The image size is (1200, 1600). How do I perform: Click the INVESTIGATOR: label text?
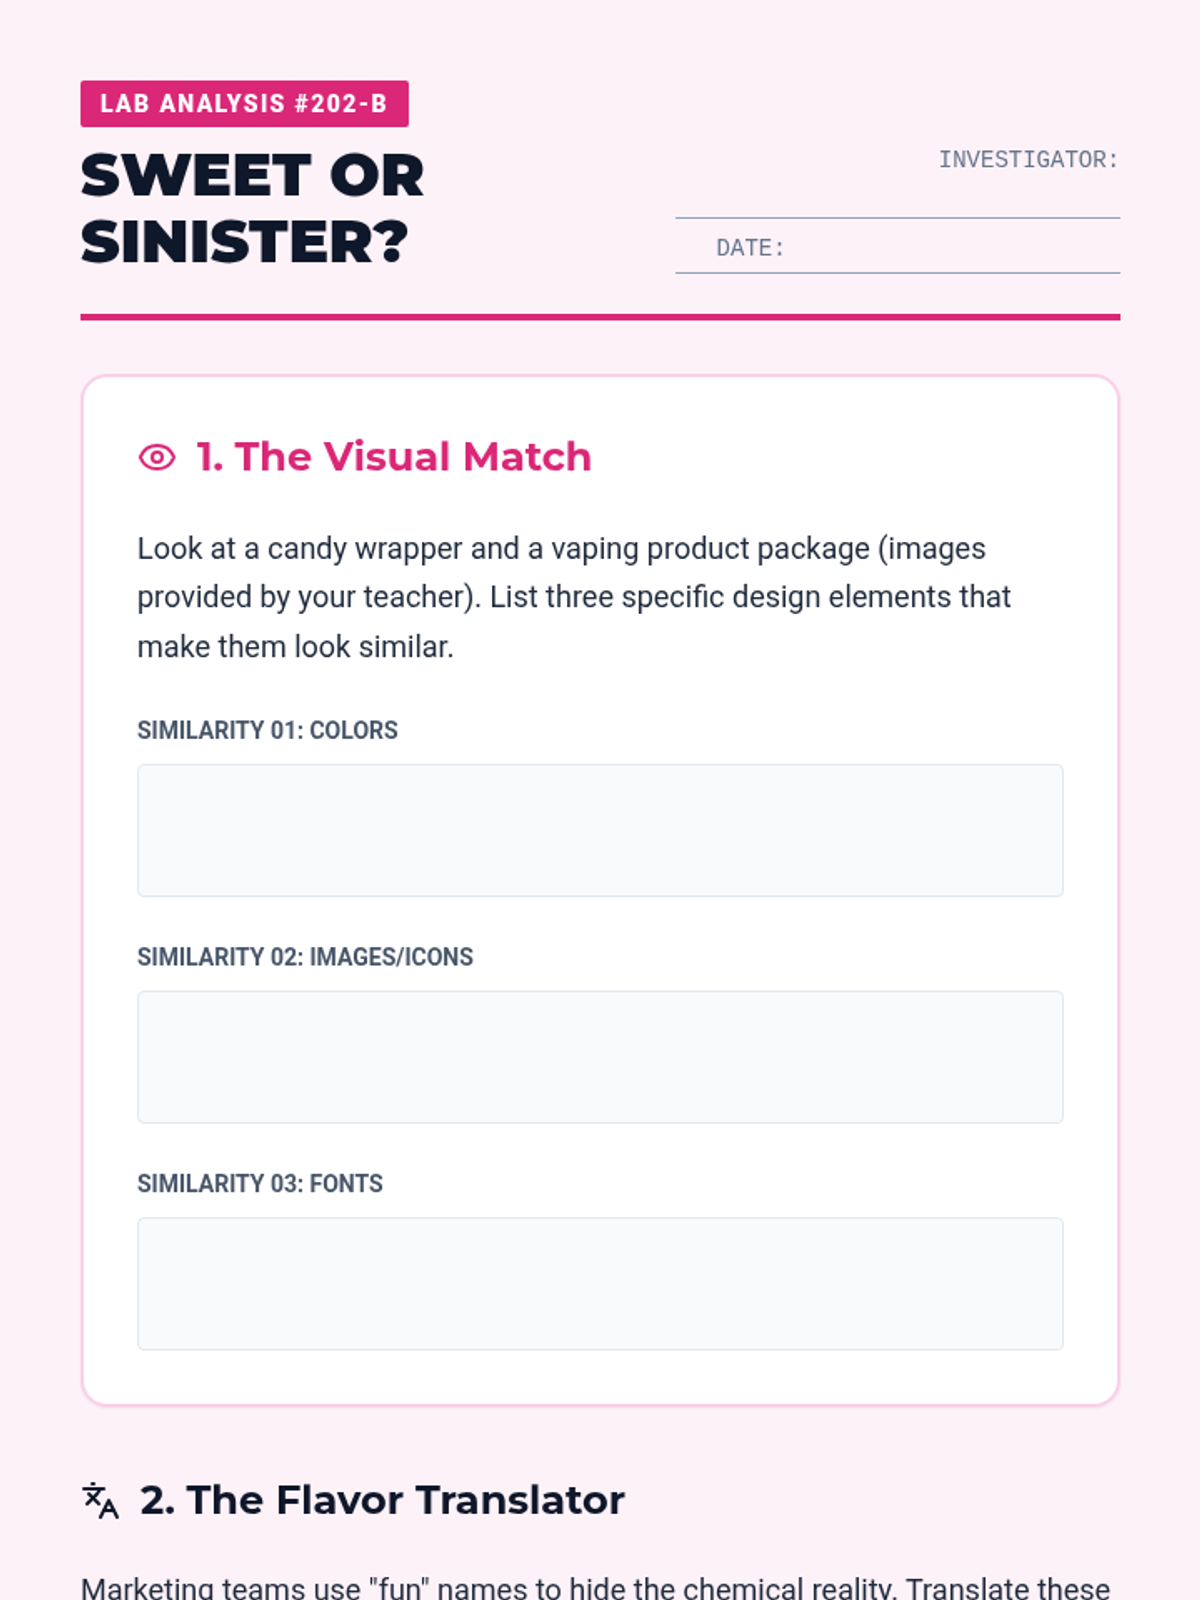[1028, 160]
